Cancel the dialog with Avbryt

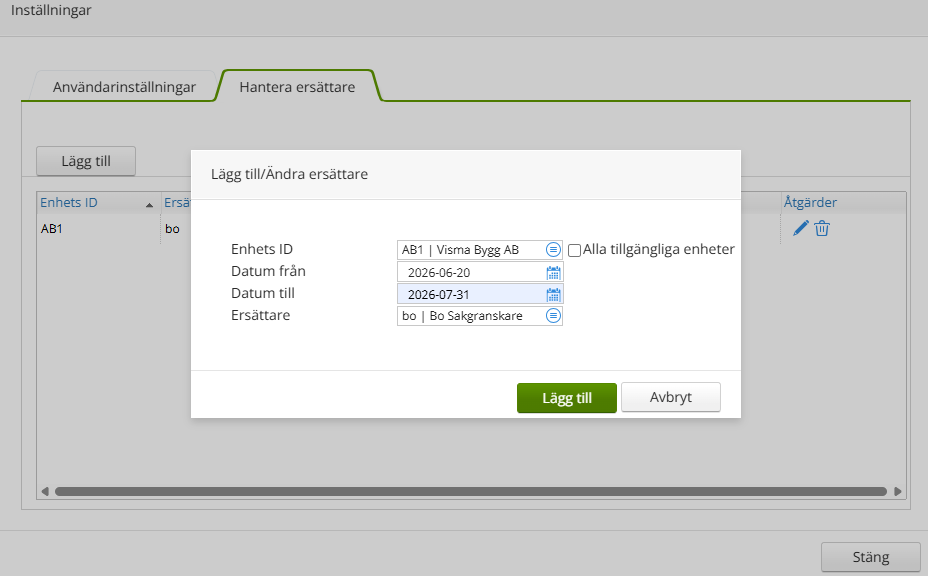coord(671,397)
